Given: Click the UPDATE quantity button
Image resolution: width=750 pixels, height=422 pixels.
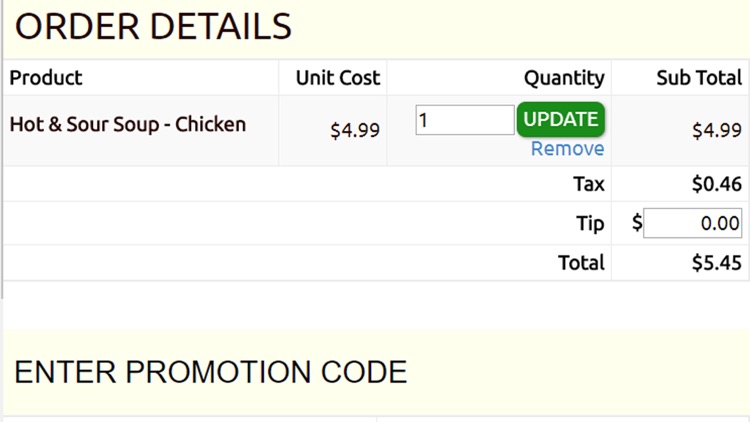Looking at the screenshot, I should pos(561,119).
